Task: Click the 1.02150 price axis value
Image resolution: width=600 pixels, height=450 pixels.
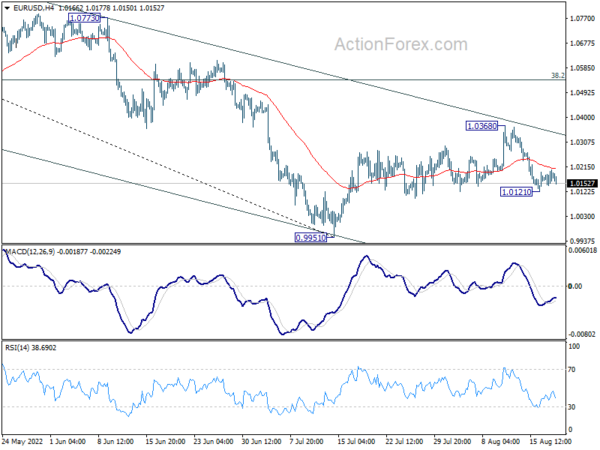Action: pyautogui.click(x=582, y=167)
